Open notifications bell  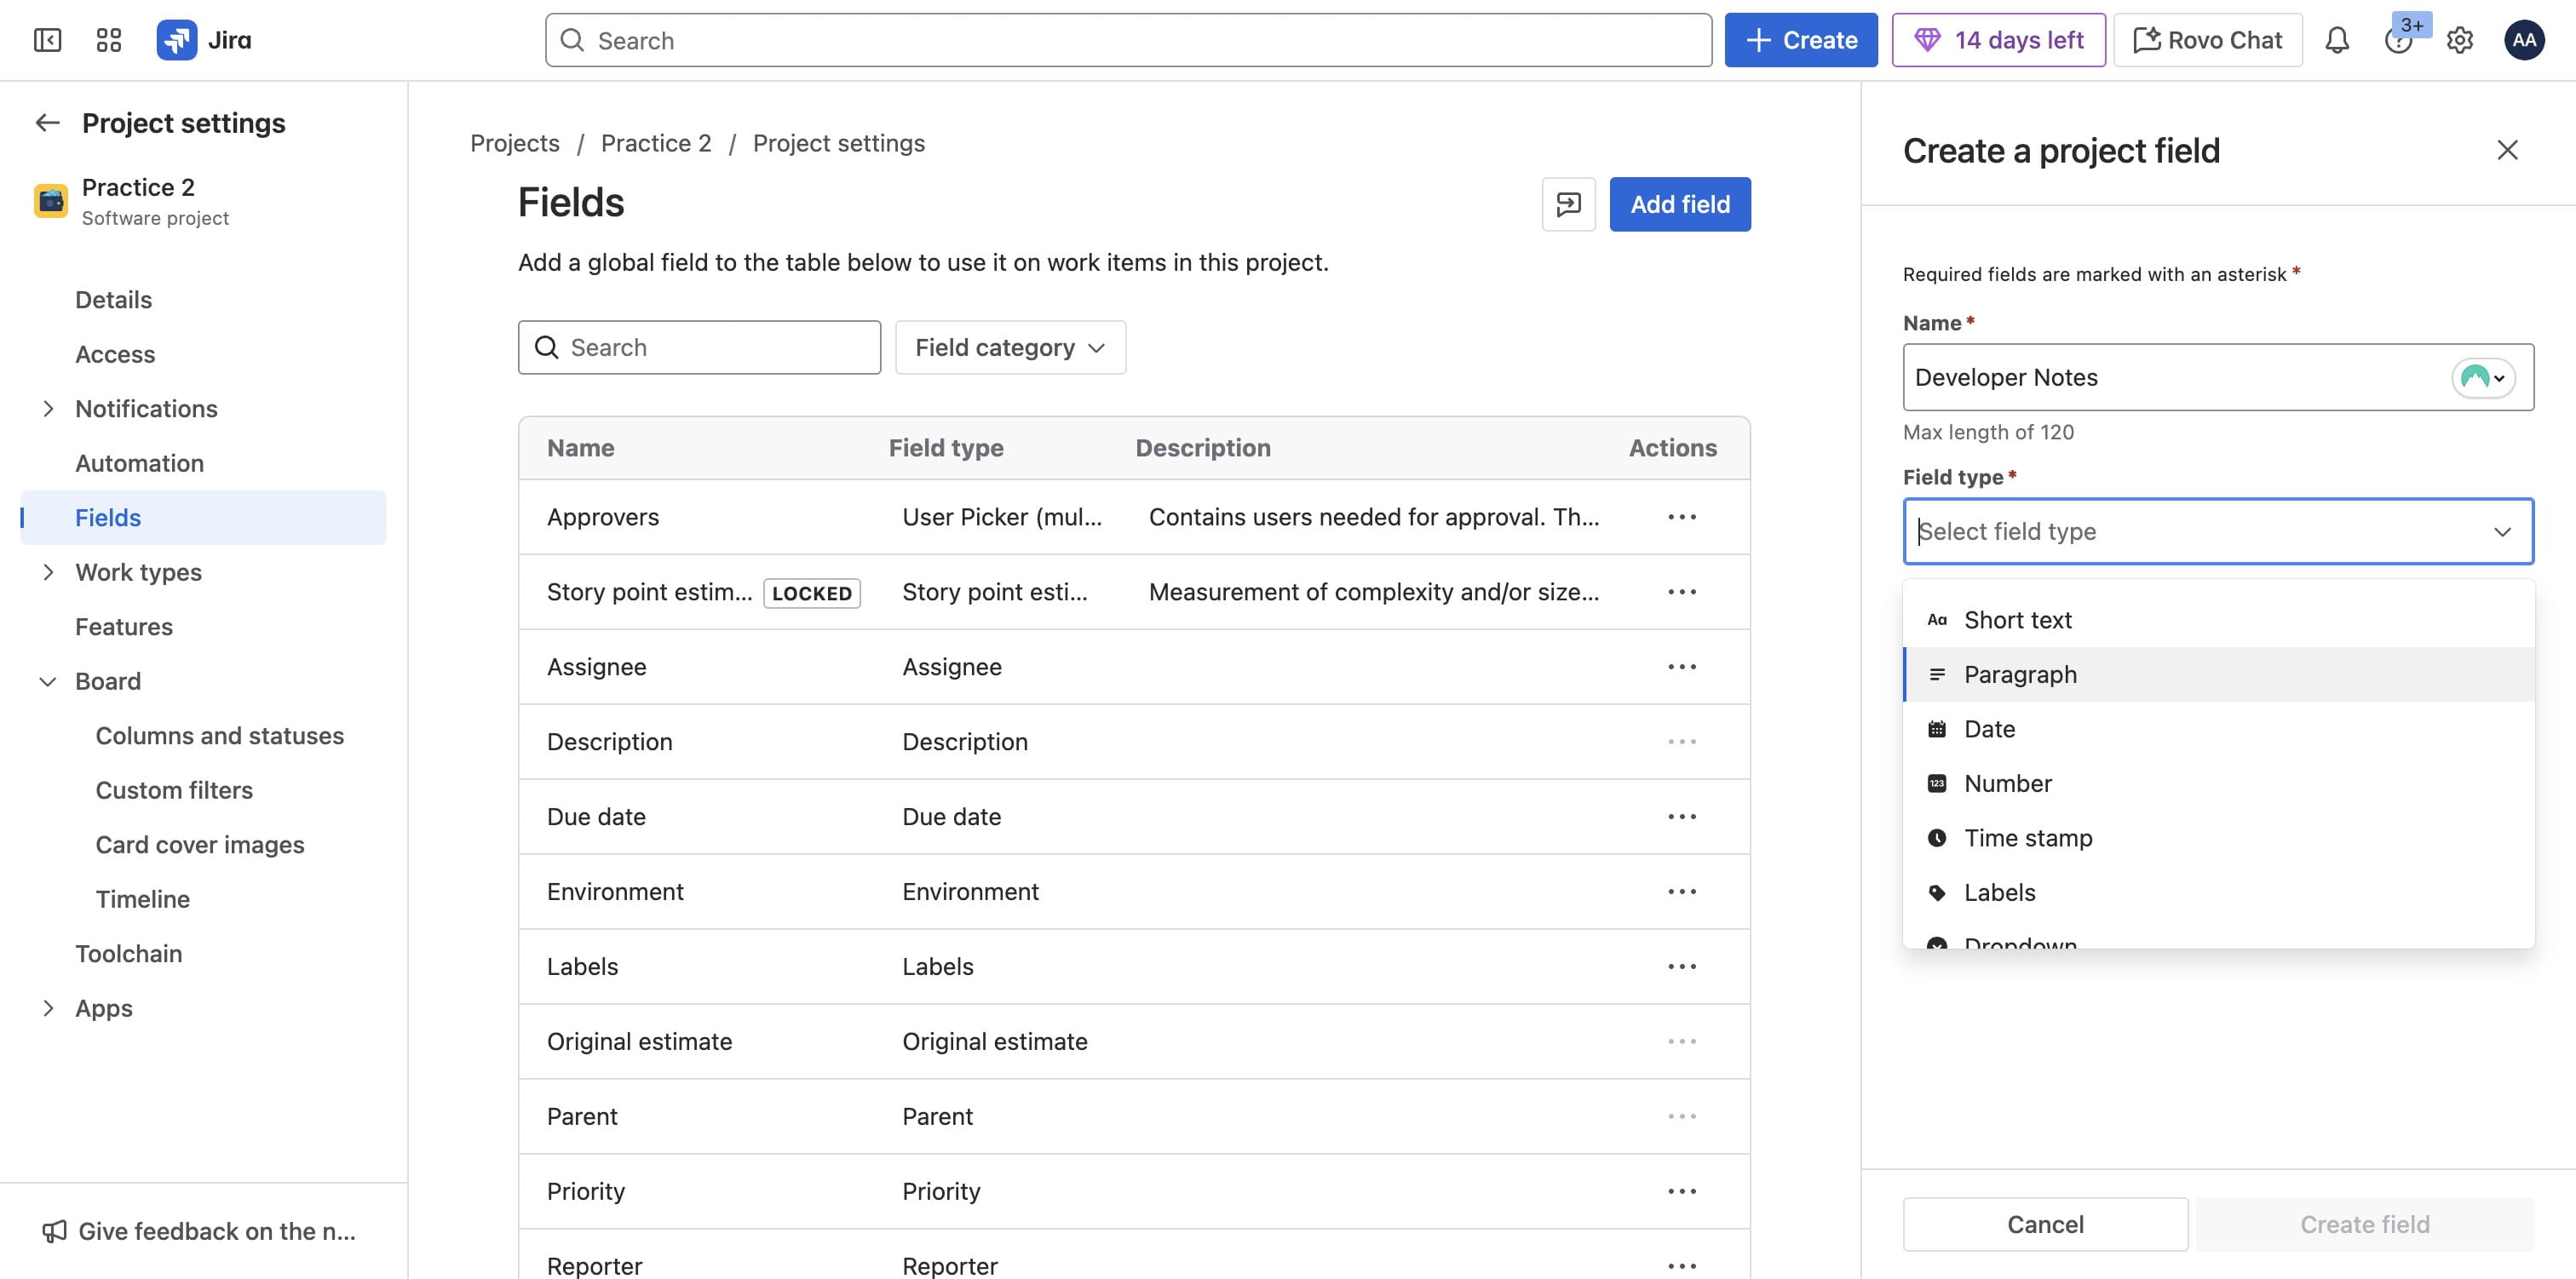(2336, 40)
